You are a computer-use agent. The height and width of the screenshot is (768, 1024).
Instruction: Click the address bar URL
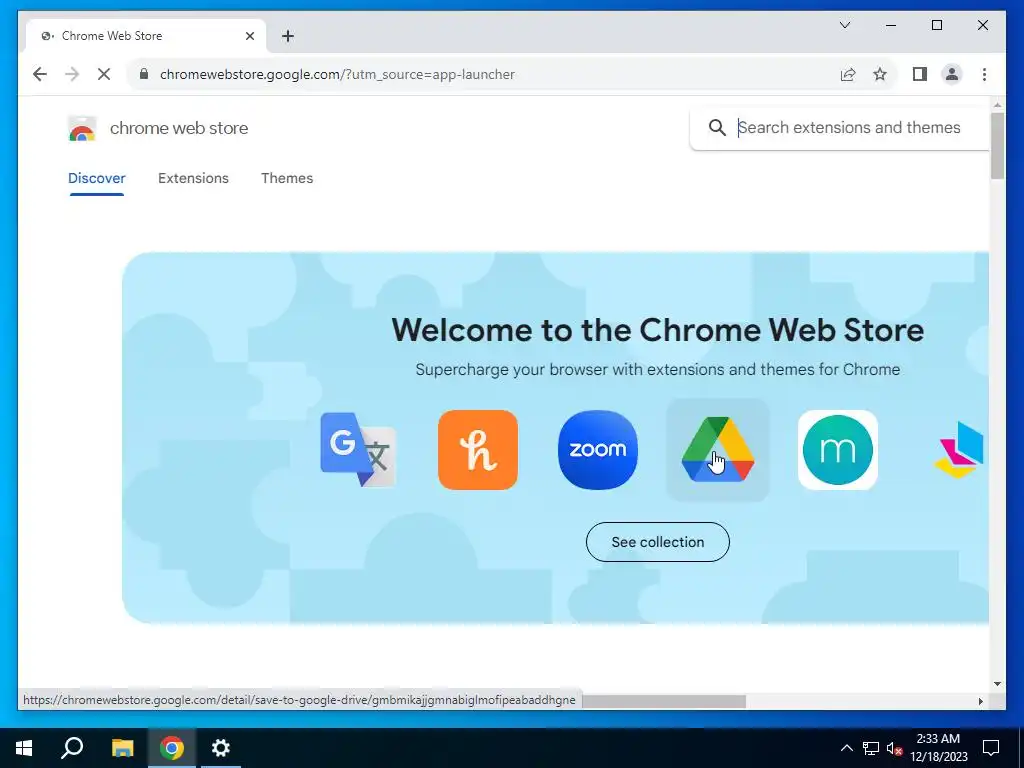(338, 74)
